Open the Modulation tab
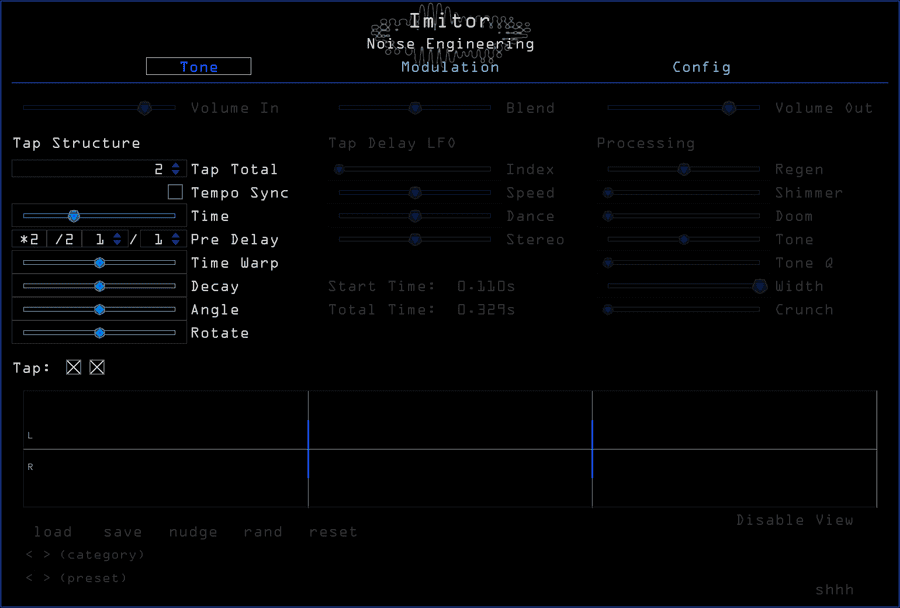 [x=450, y=67]
